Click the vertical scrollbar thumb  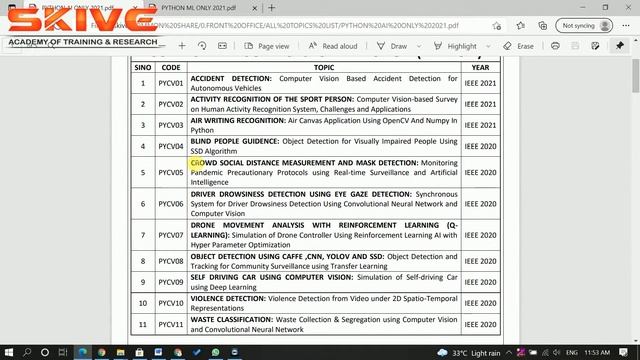[636, 76]
